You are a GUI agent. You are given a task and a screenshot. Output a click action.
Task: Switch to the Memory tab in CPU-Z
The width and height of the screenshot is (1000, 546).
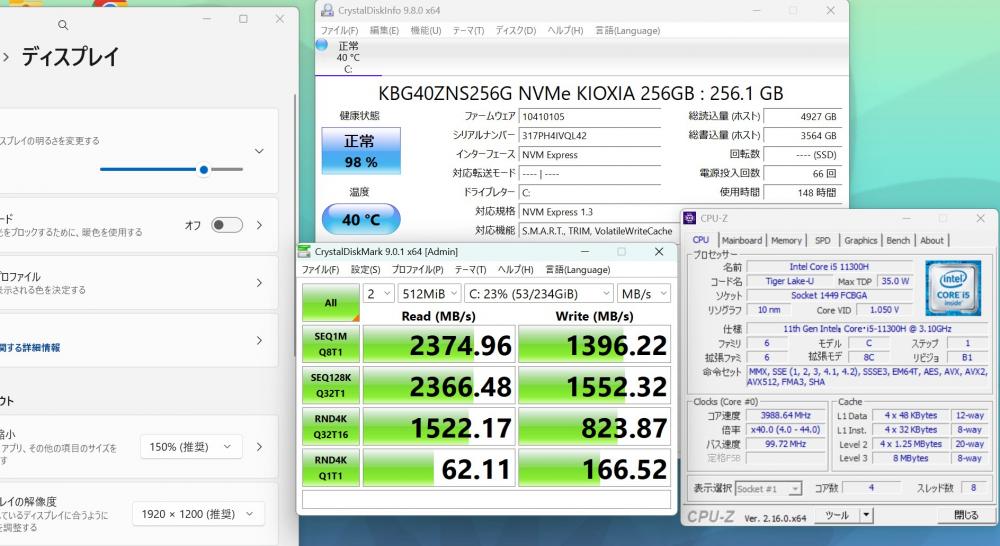[786, 240]
